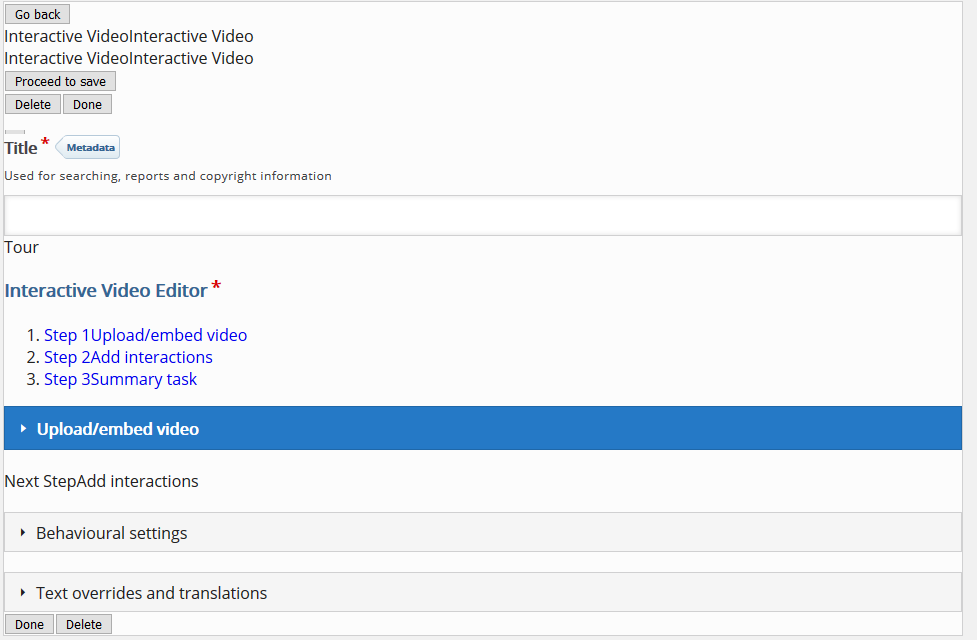The width and height of the screenshot is (977, 640).
Task: Focus the Title input field
Action: pos(483,216)
